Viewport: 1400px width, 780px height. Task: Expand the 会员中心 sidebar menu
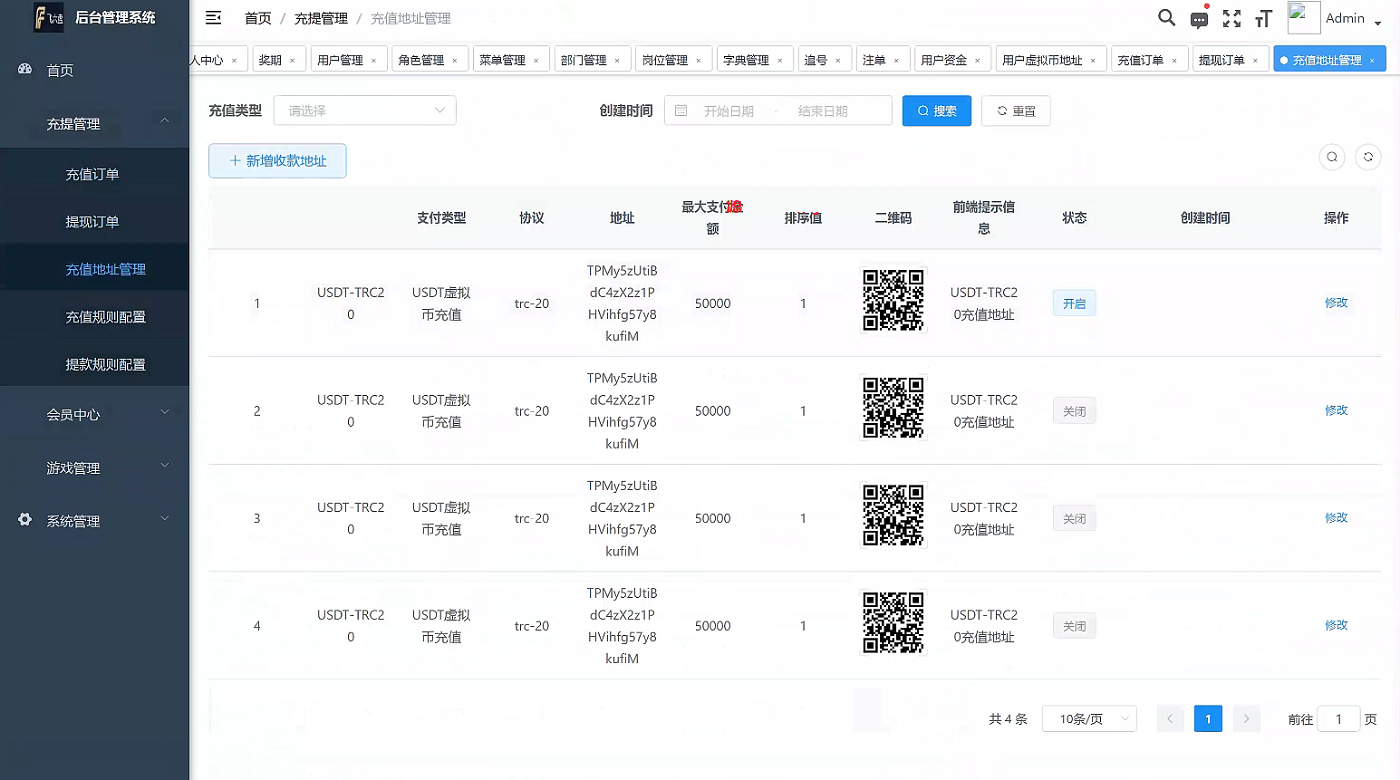tap(94, 414)
